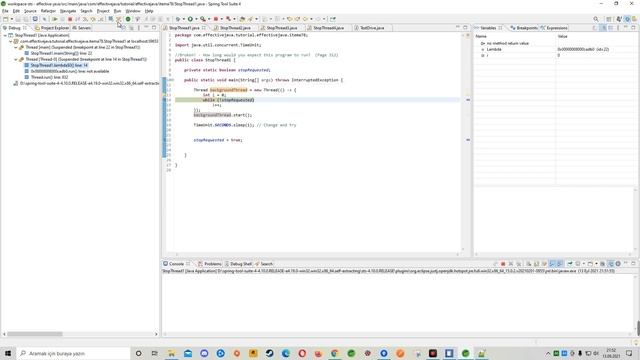
Task: Collapse all in the Variables view toolbar
Action: (611, 27)
